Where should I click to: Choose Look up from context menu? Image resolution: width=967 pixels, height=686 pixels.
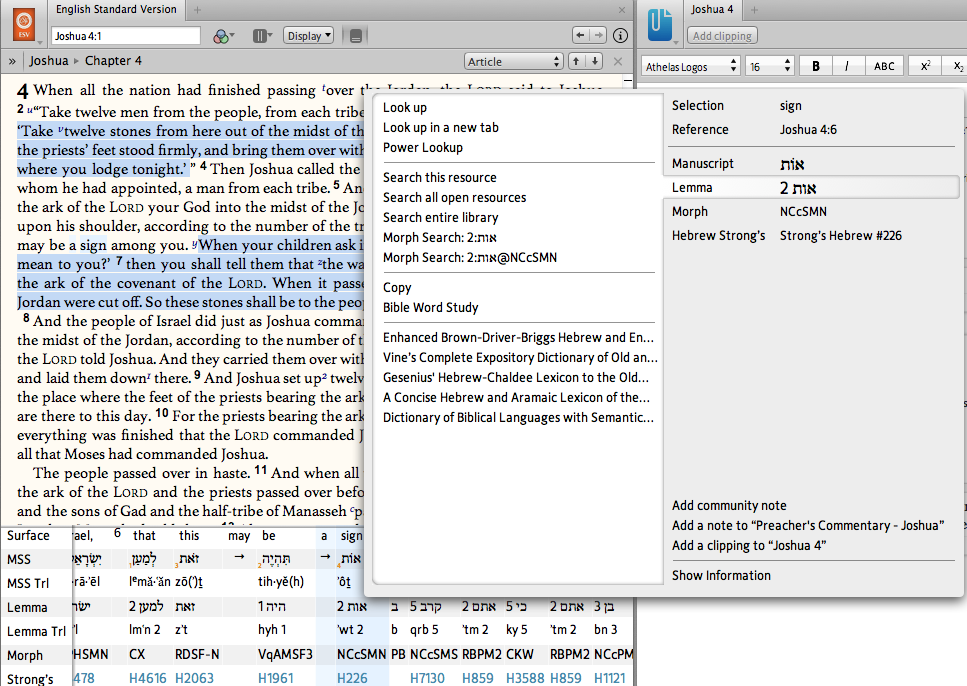(405, 107)
